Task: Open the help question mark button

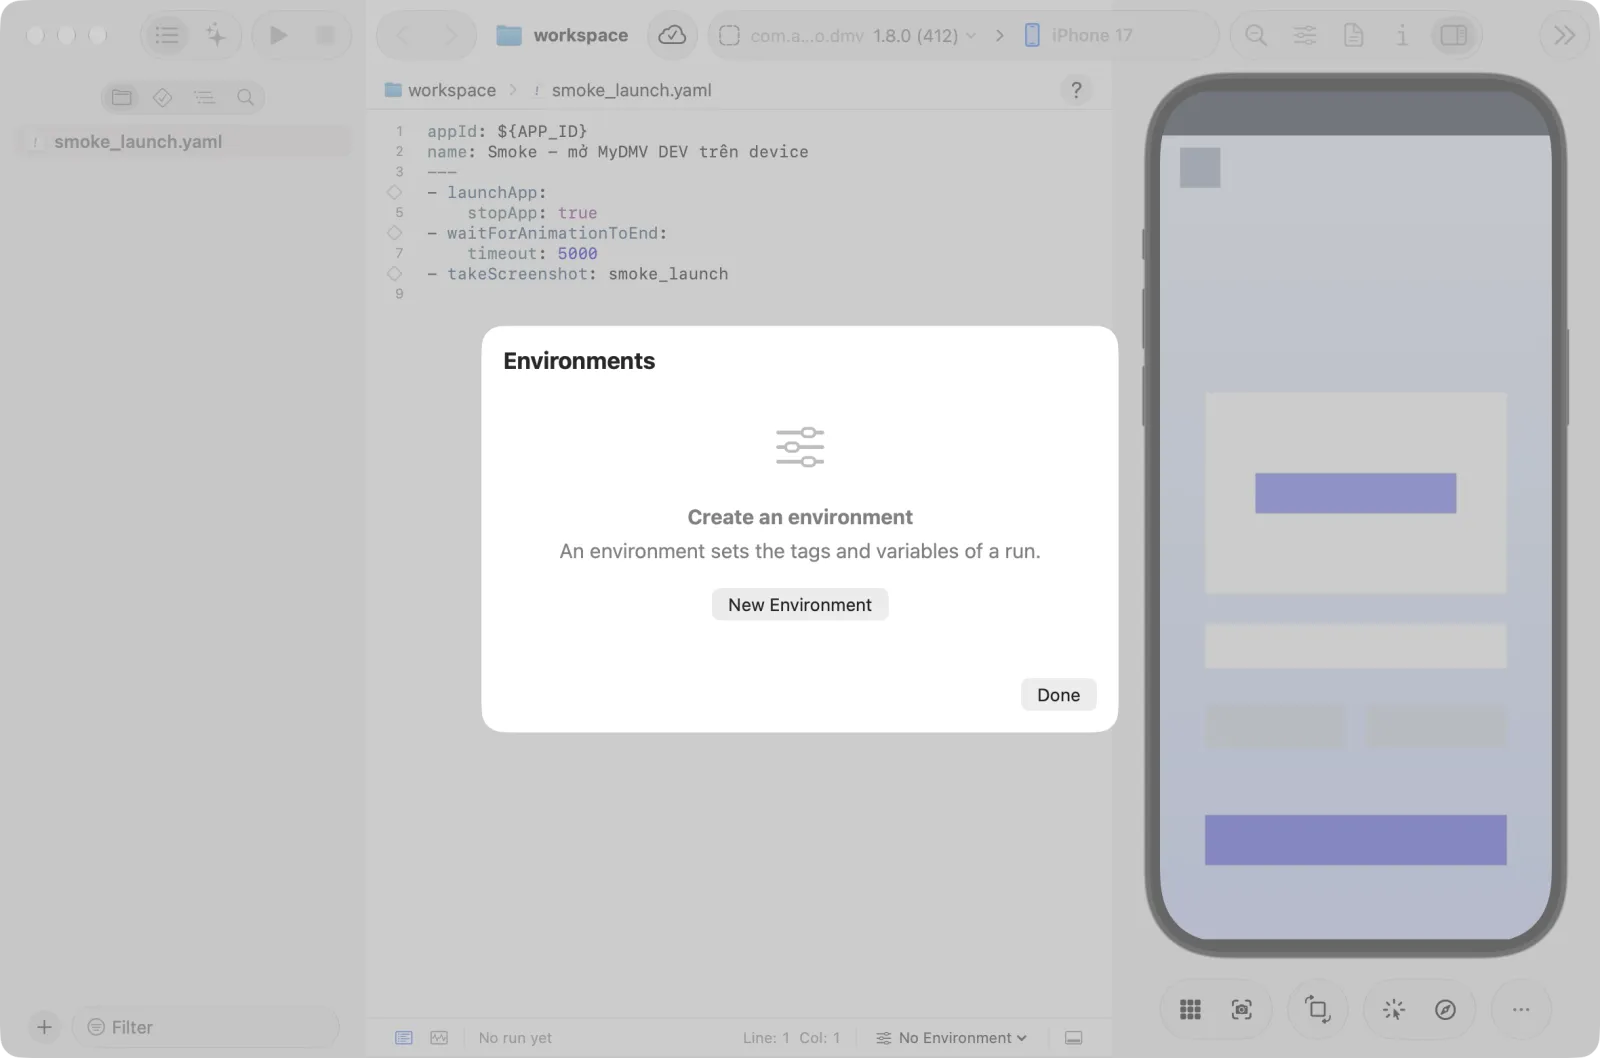Action: pyautogui.click(x=1076, y=90)
